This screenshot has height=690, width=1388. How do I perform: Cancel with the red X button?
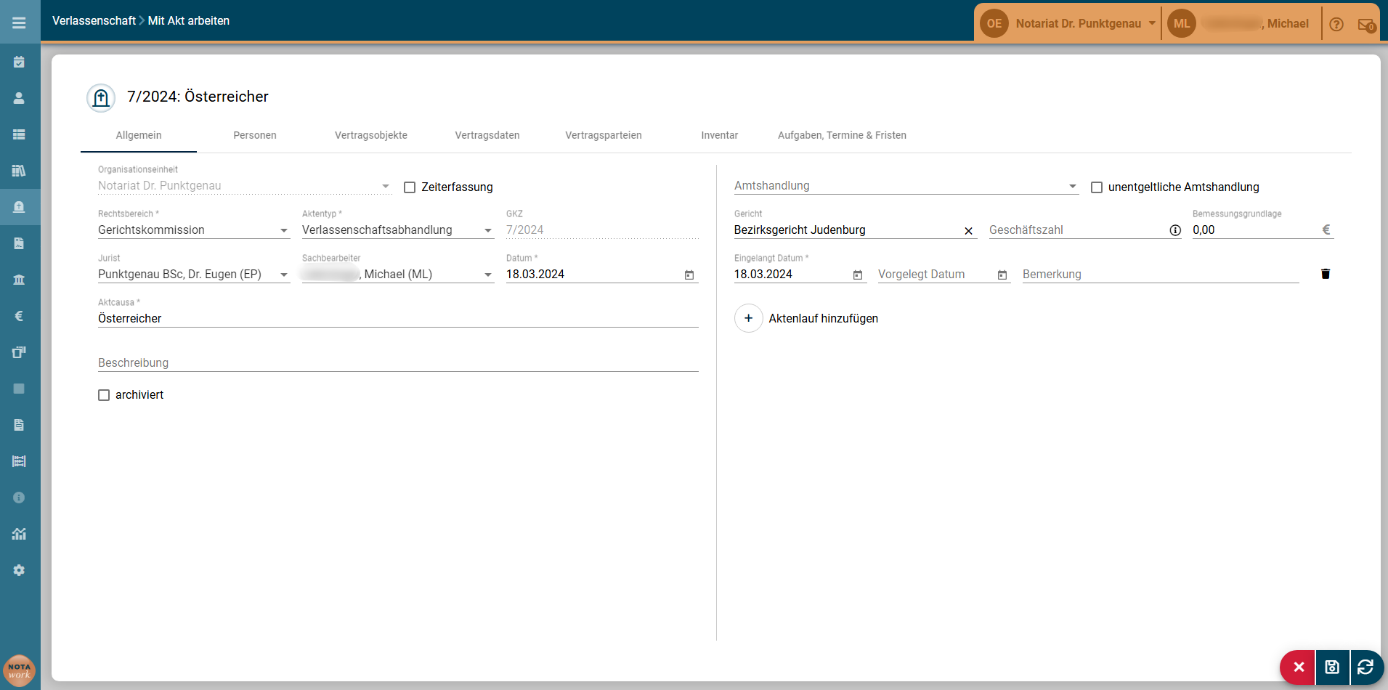[1298, 667]
